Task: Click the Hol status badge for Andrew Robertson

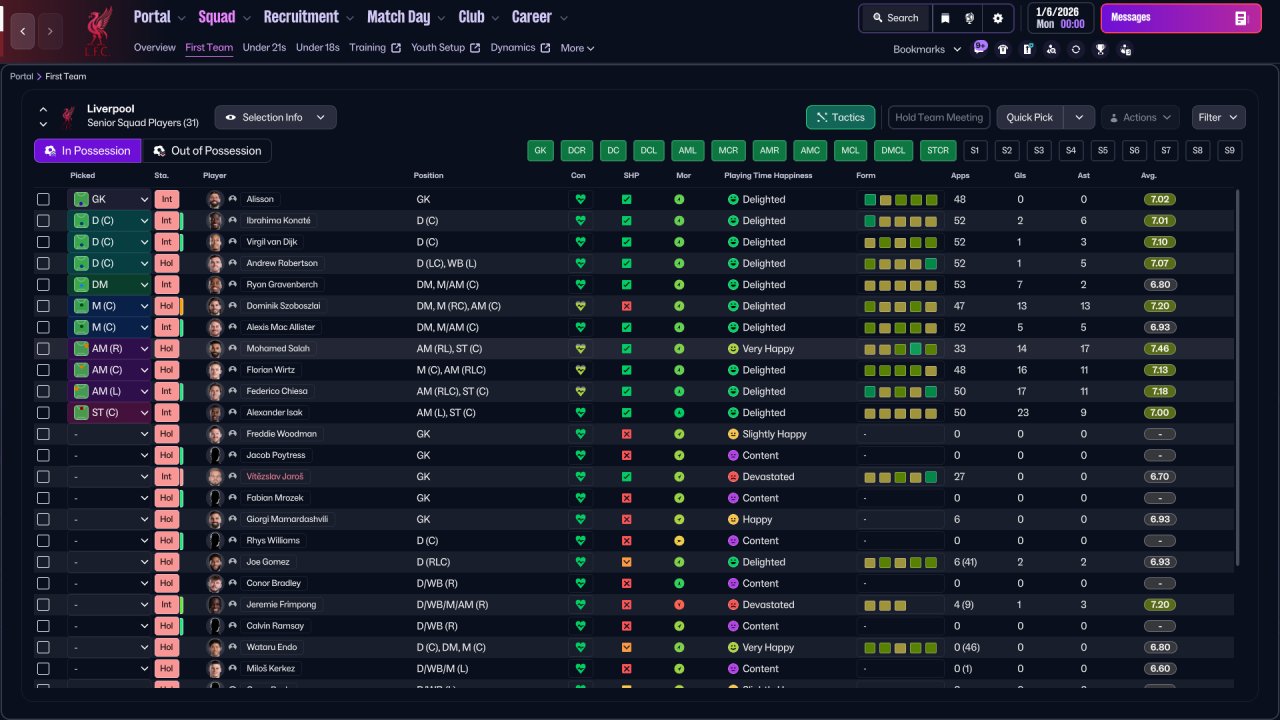Action: click(167, 263)
